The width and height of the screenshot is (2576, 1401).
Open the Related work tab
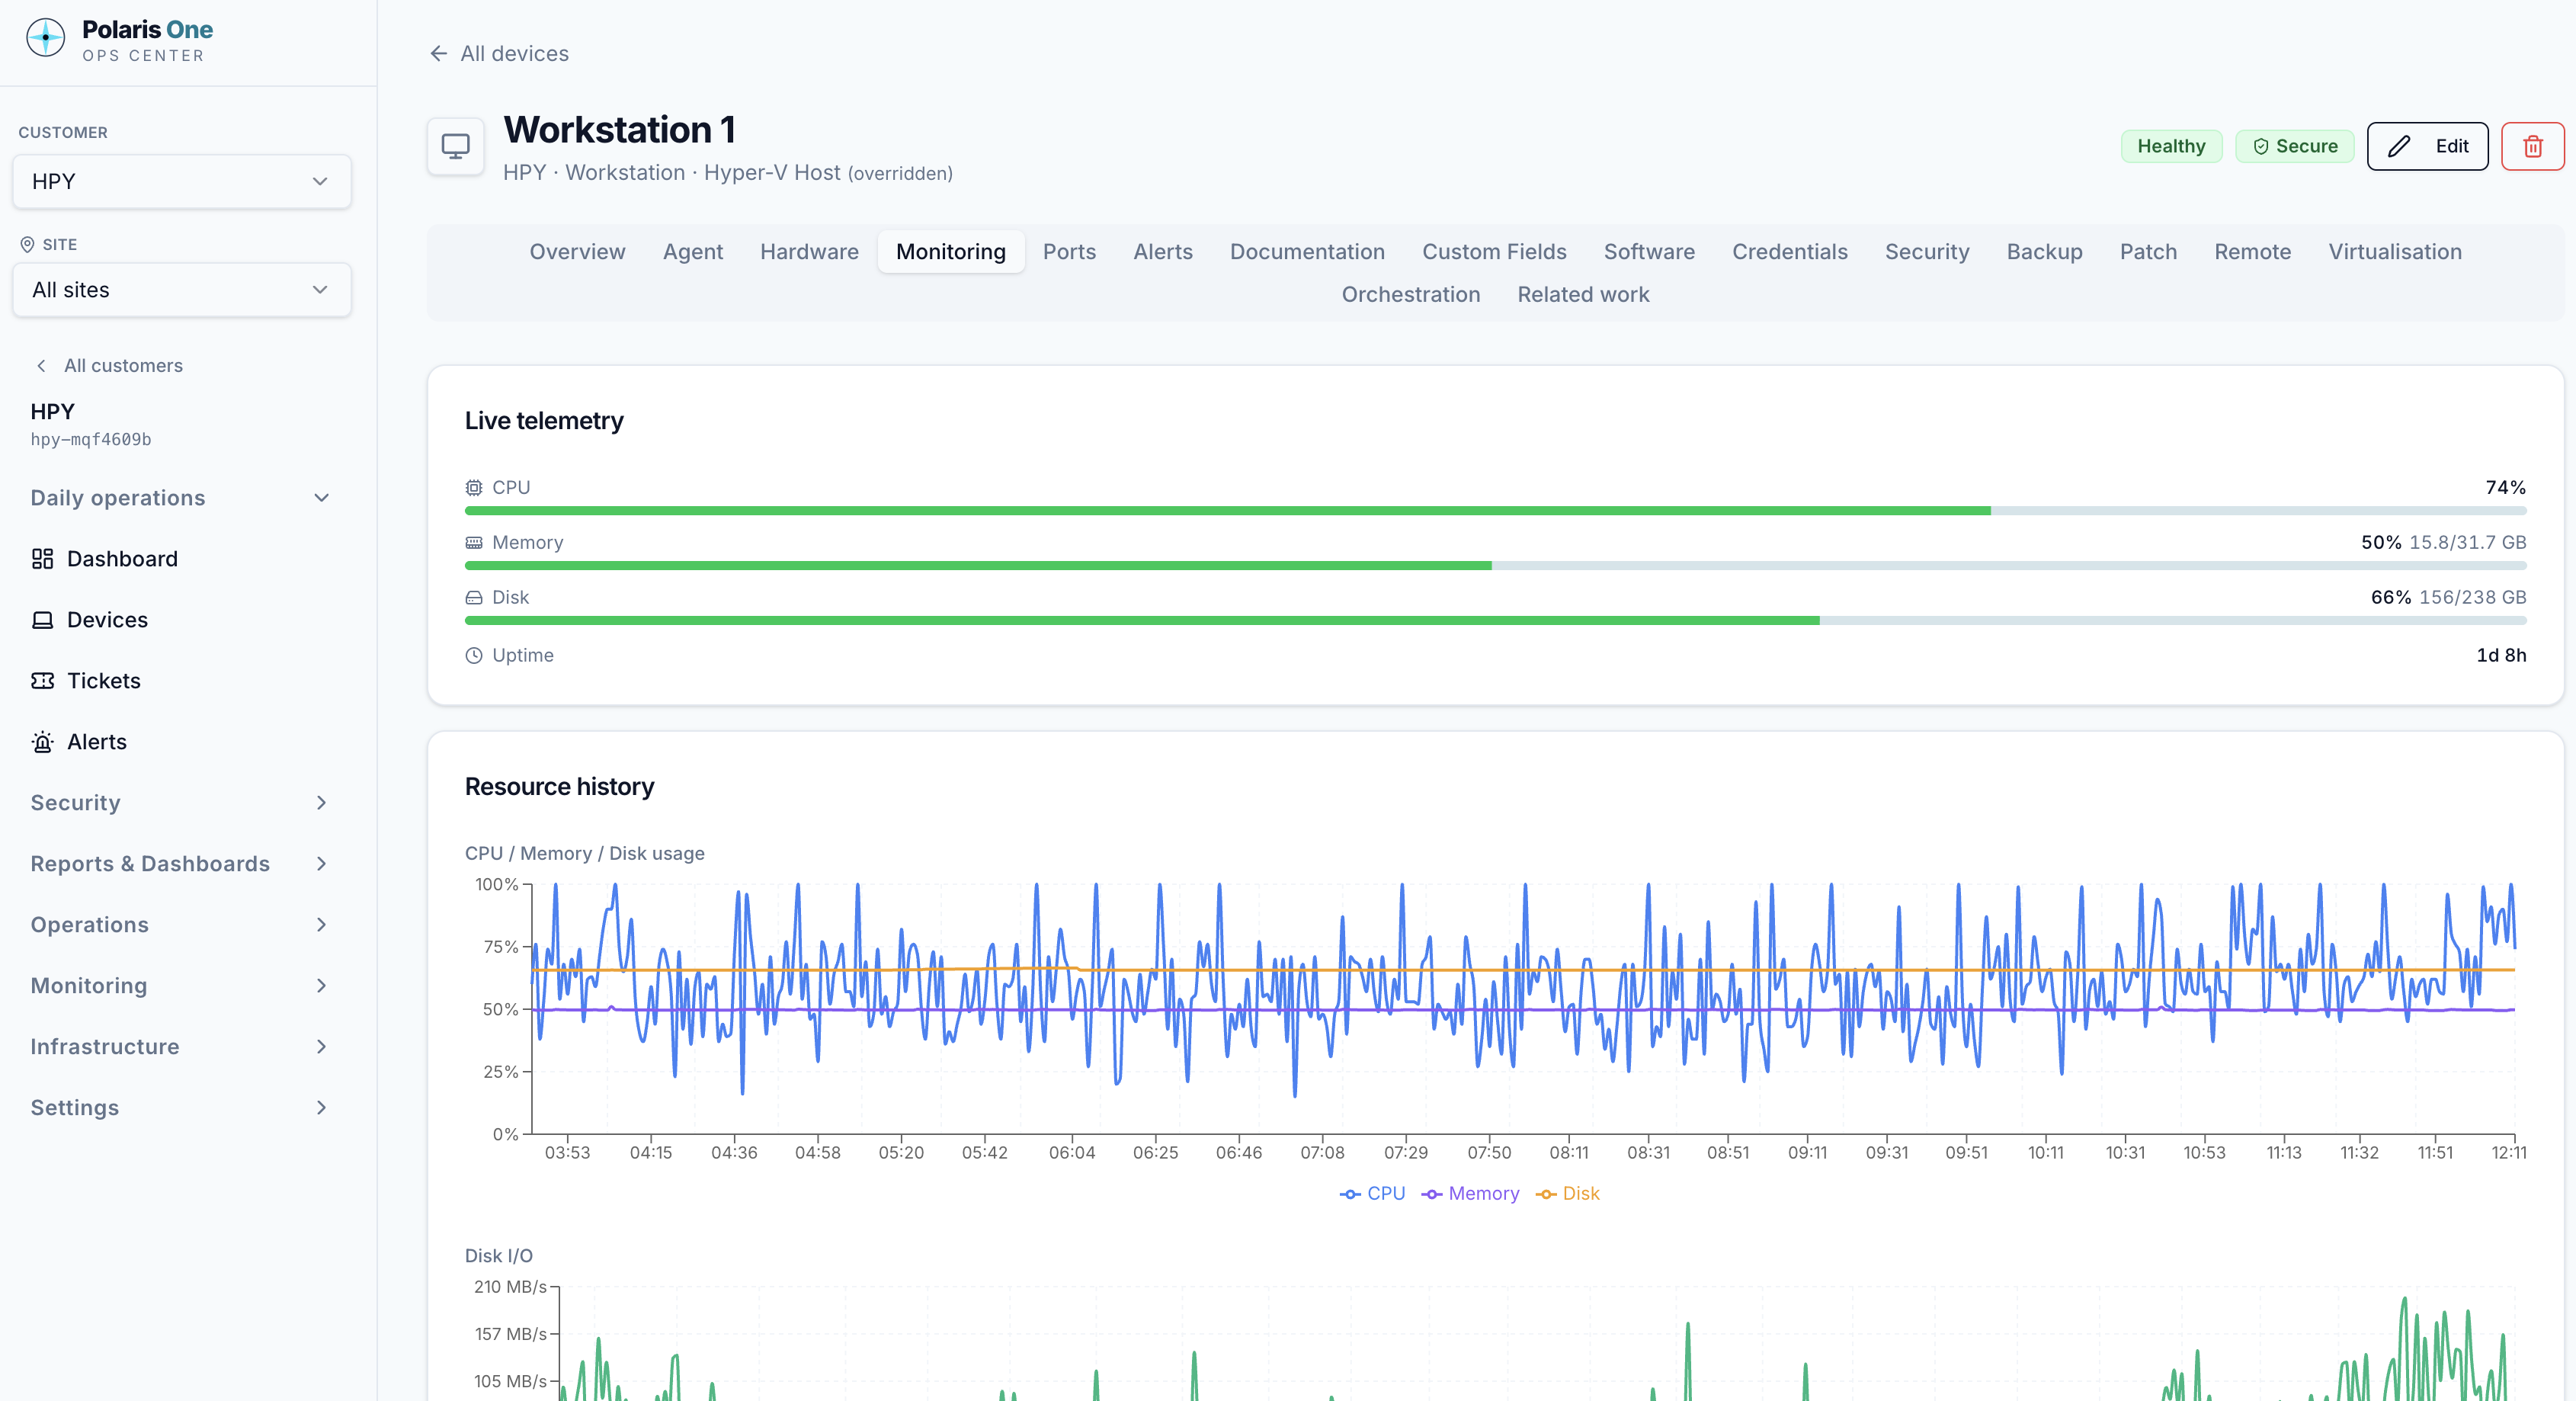[x=1583, y=295]
